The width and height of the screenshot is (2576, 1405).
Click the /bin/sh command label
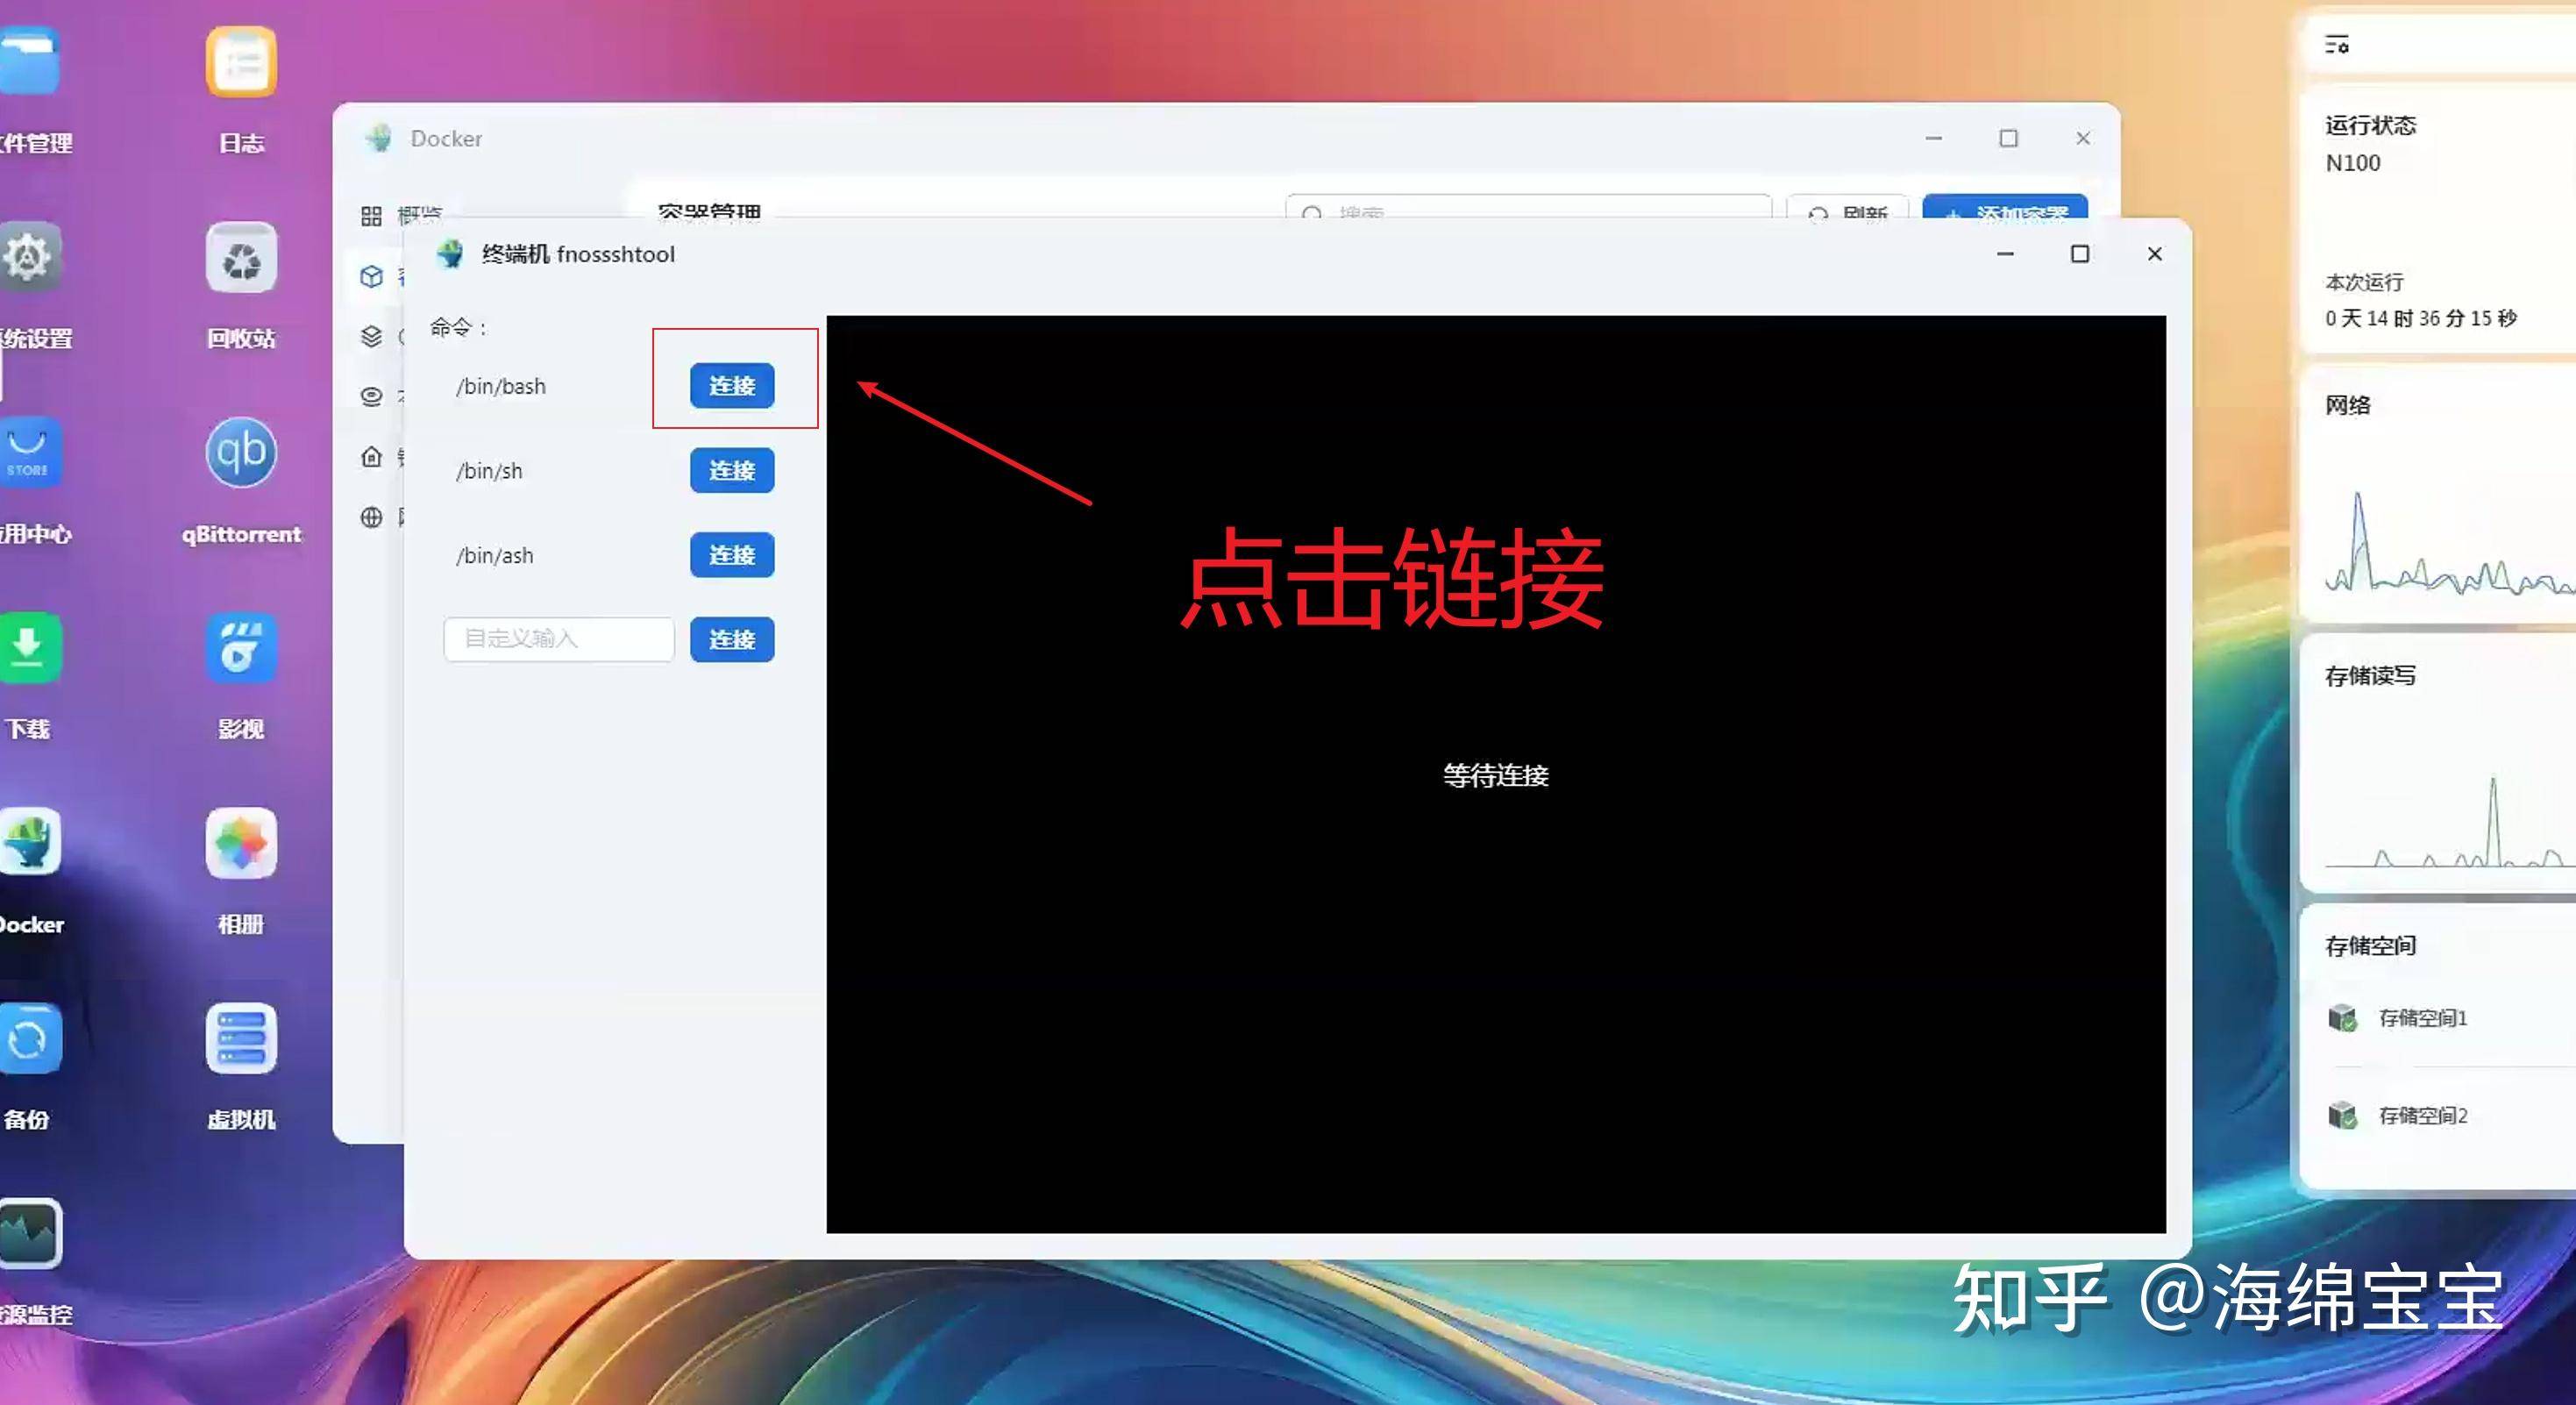(x=489, y=471)
